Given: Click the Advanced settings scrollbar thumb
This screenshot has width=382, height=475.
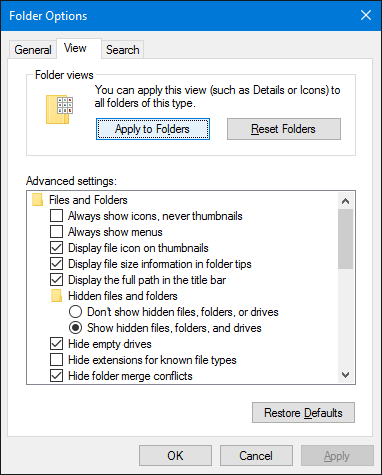Looking at the screenshot, I should tap(346, 239).
